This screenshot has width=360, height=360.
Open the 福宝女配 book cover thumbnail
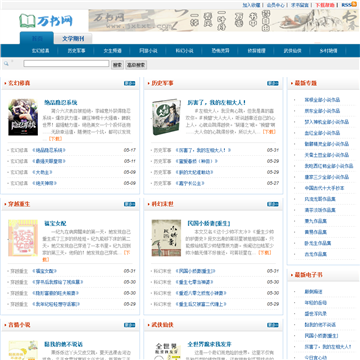[x=23, y=238]
